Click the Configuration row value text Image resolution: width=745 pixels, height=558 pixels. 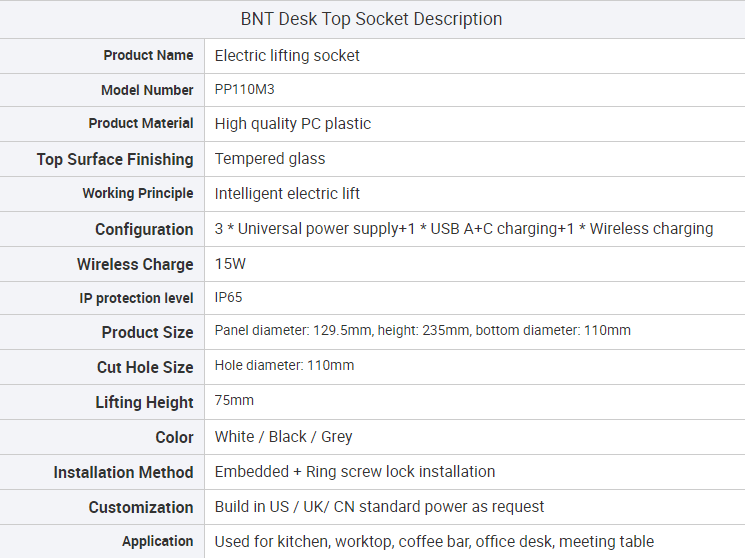click(x=464, y=229)
